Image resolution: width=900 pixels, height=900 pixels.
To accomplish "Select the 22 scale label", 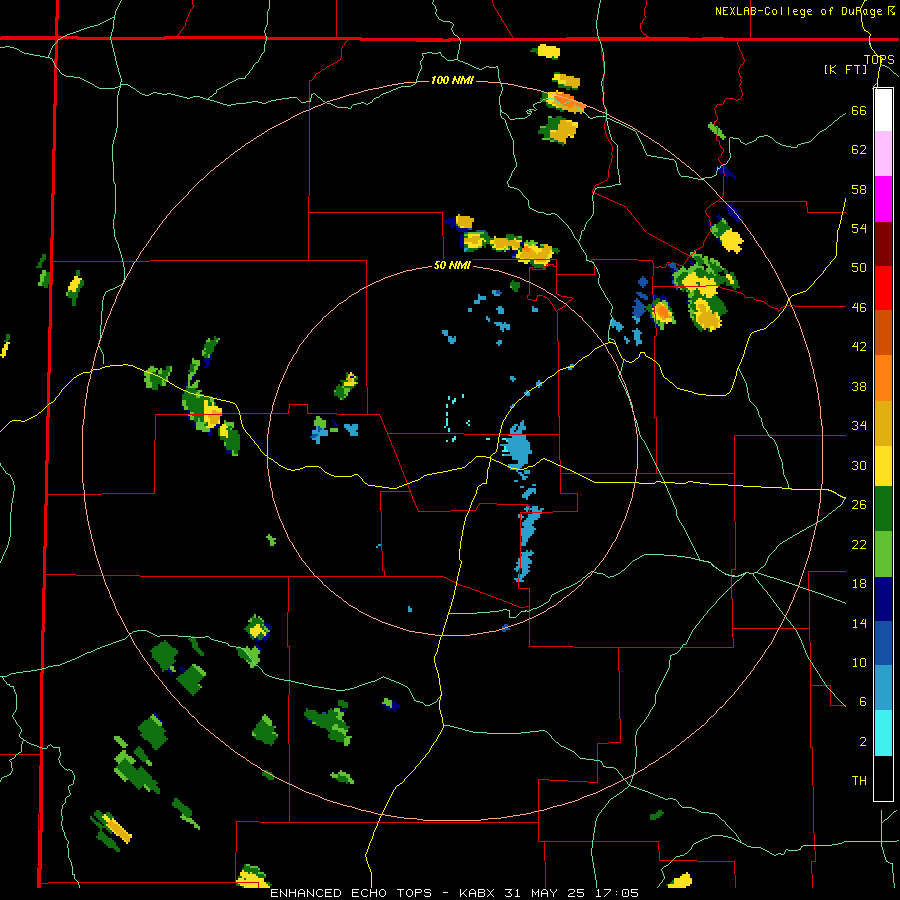I will [x=859, y=544].
